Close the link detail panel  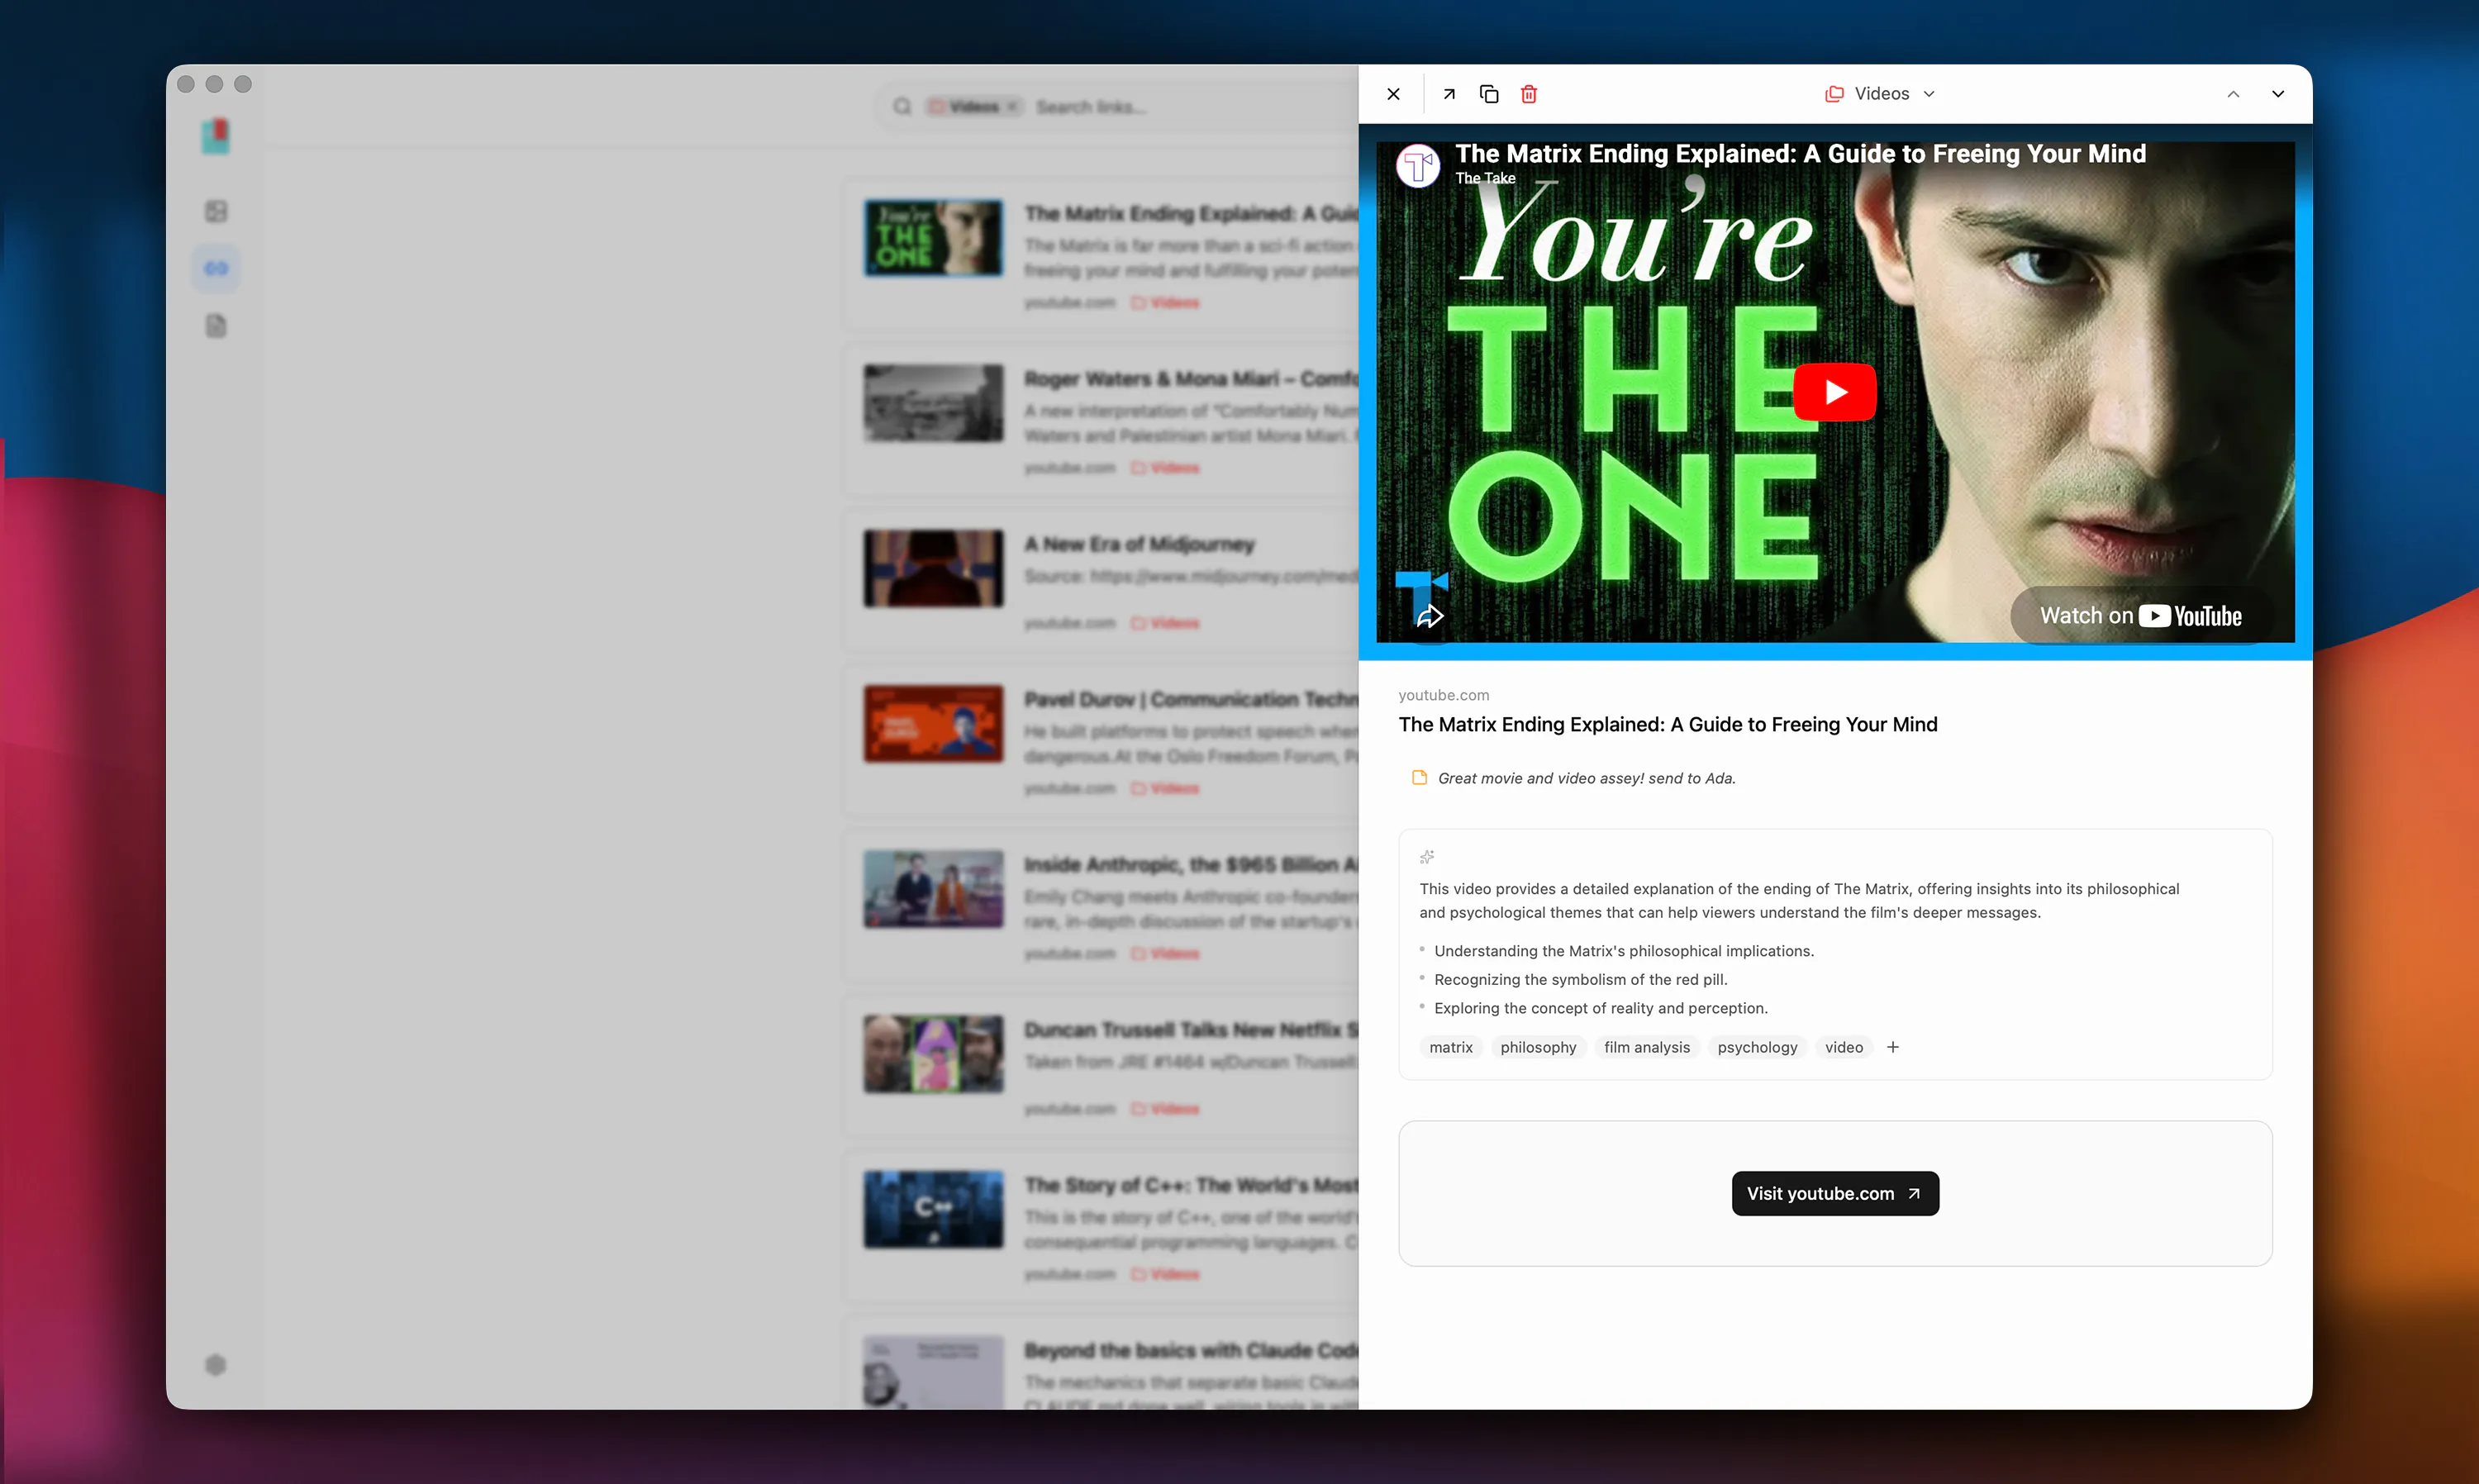1393,94
